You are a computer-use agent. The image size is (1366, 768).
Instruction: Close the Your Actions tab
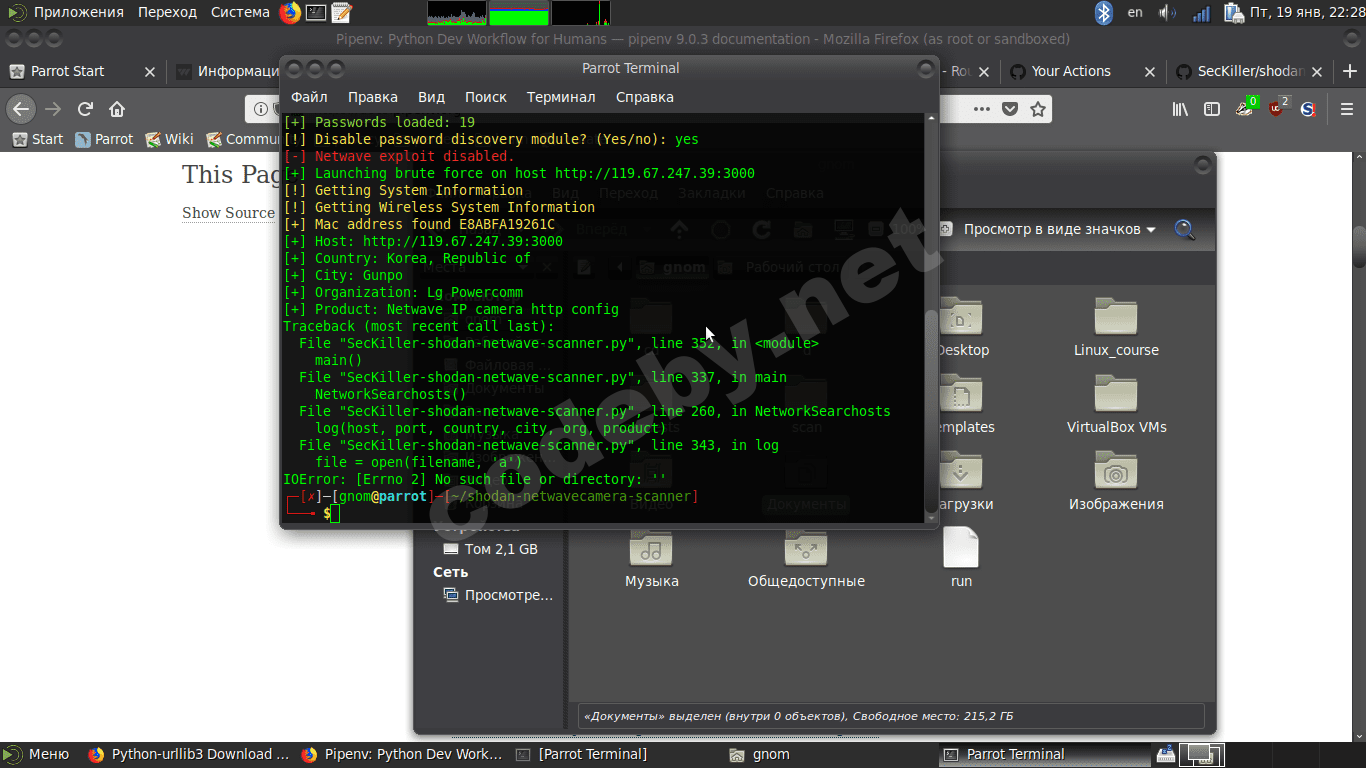(x=1150, y=71)
